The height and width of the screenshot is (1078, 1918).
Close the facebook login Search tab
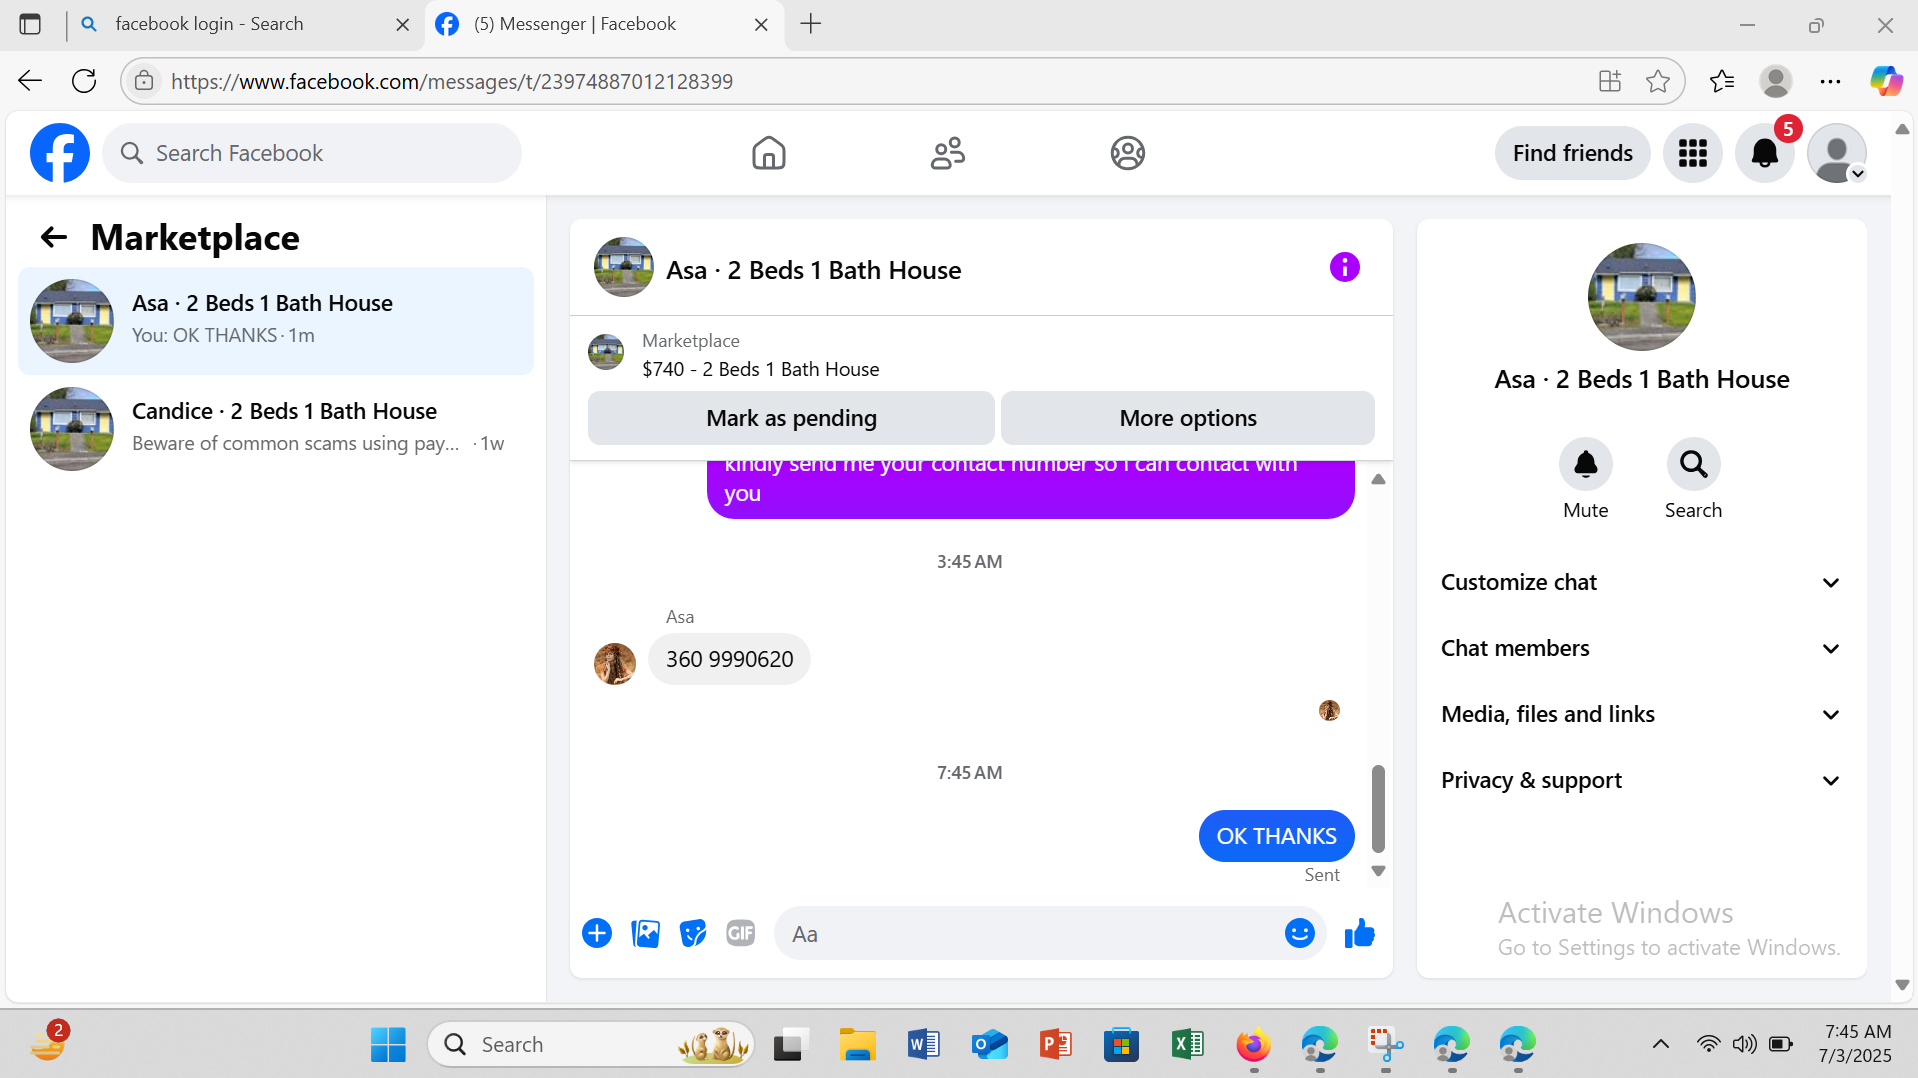[x=402, y=24]
